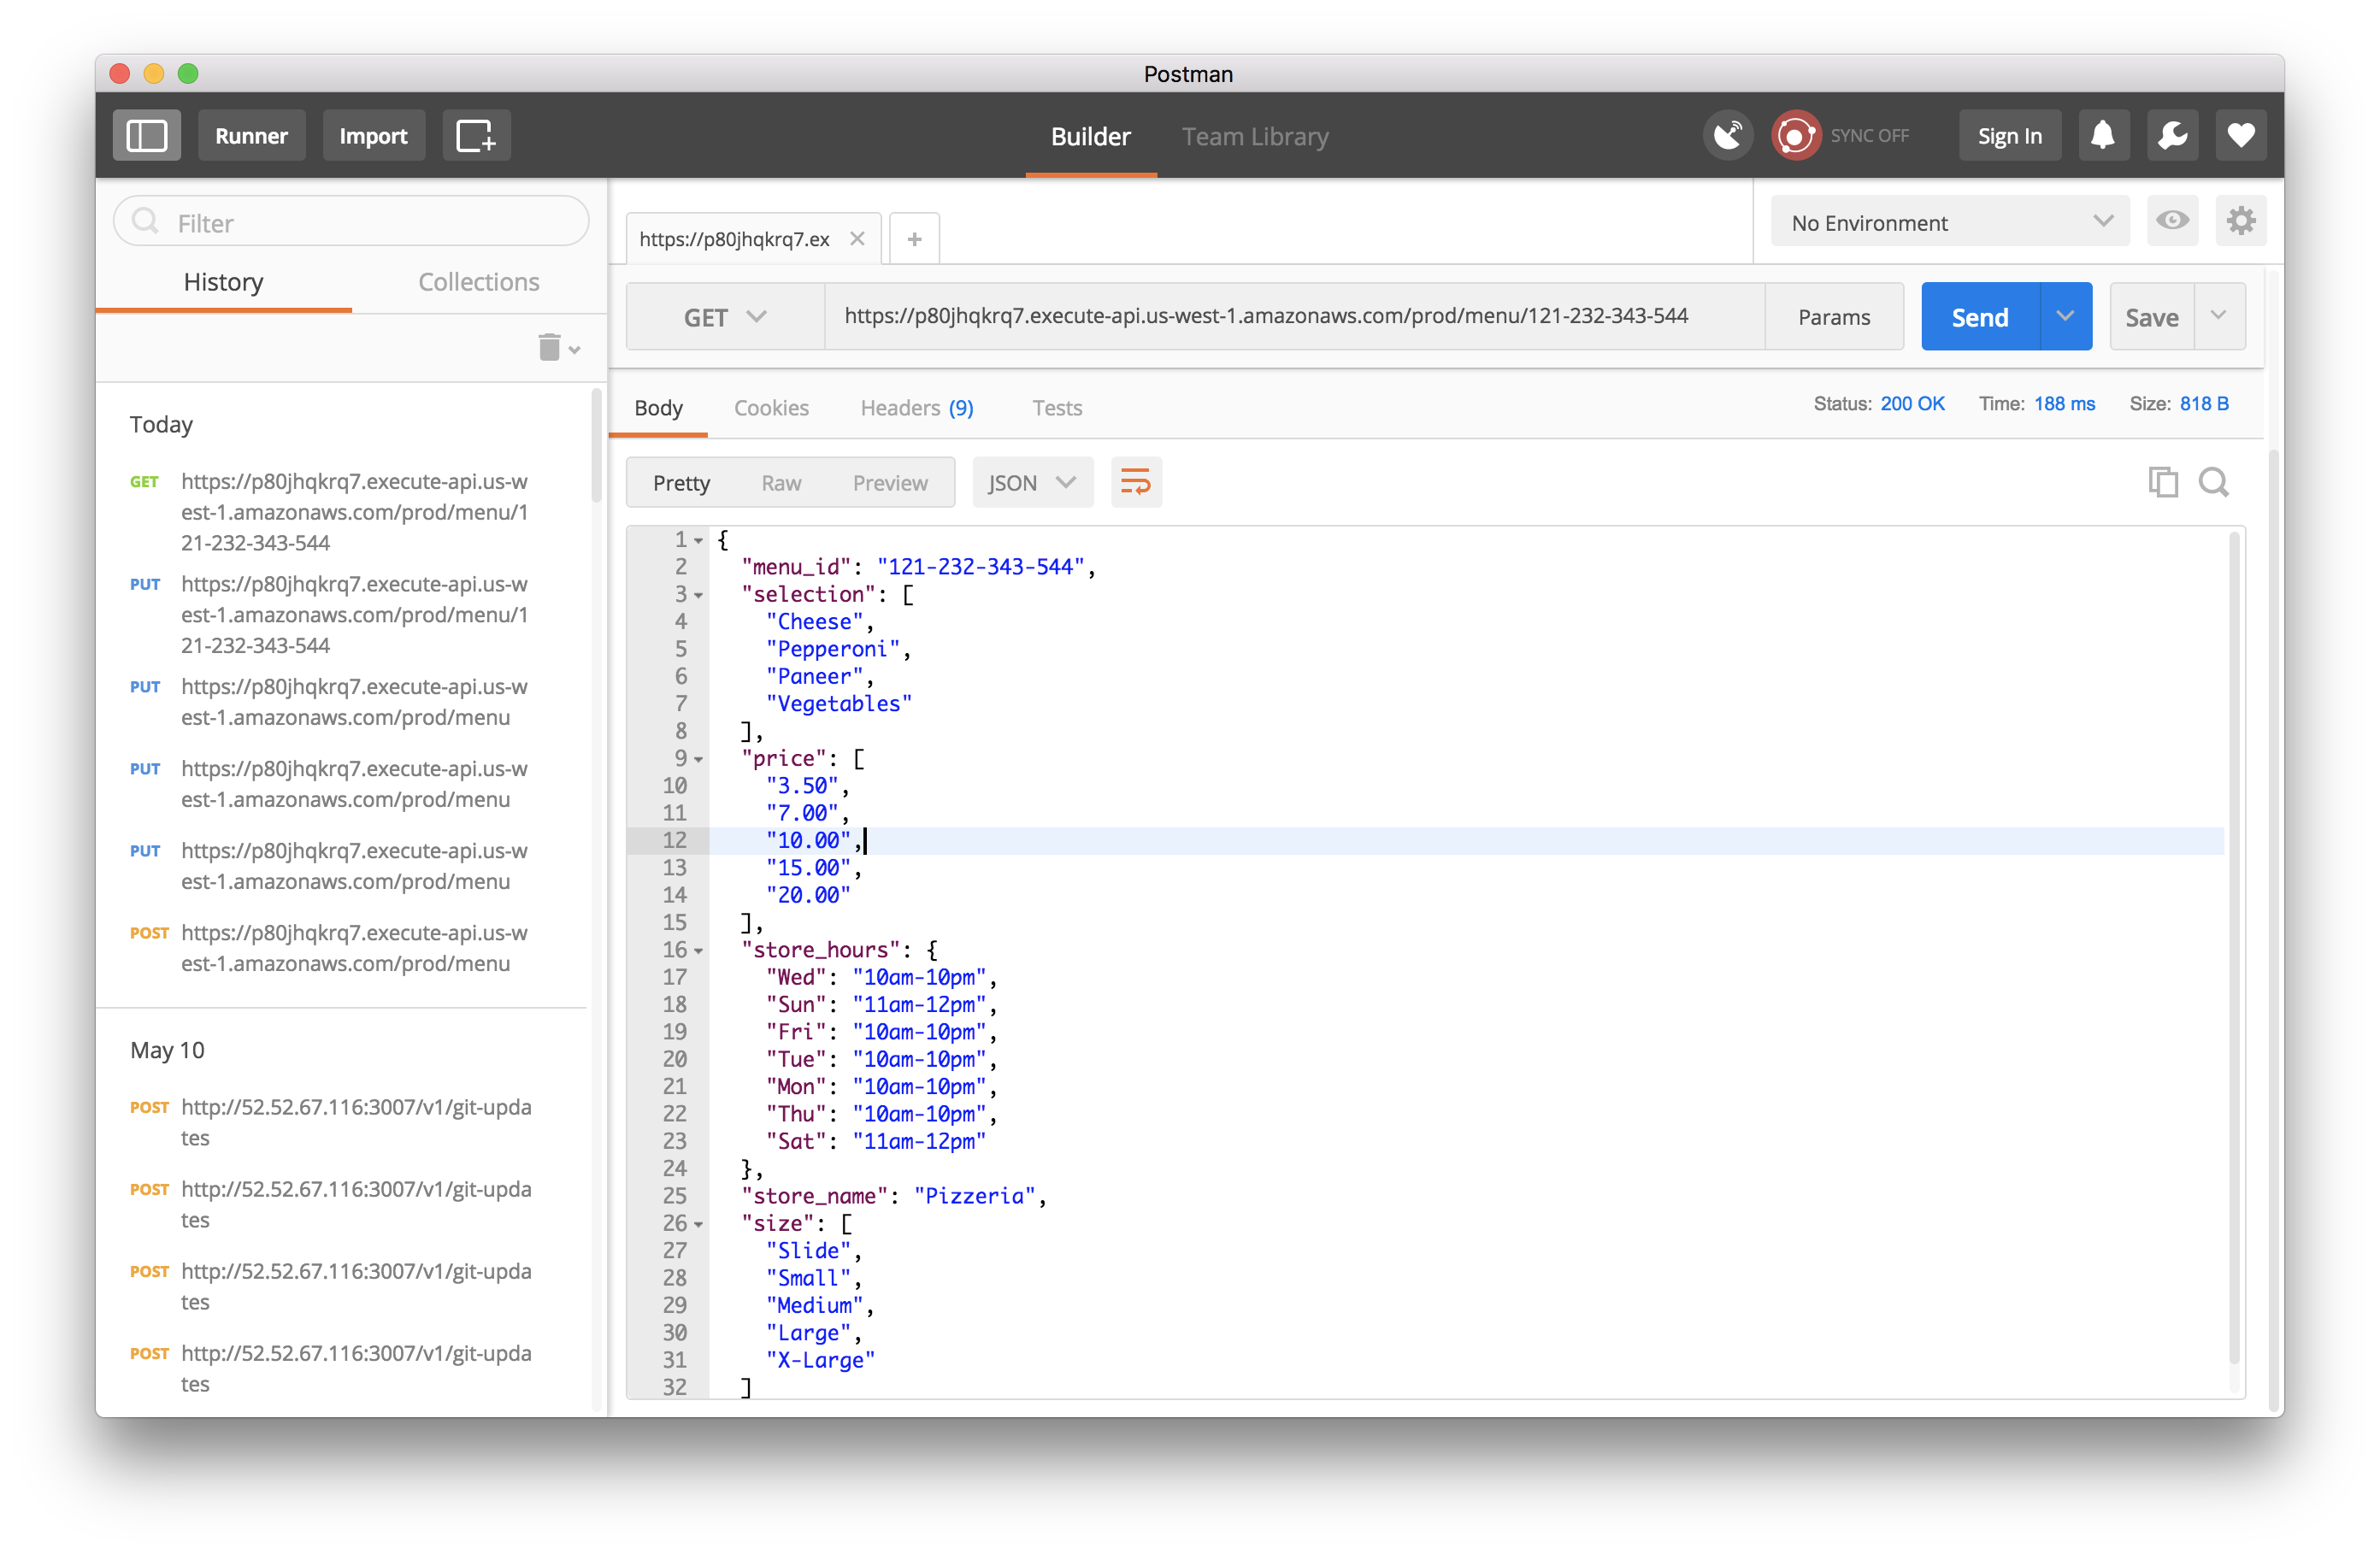The width and height of the screenshot is (2380, 1554).
Task: Toggle the sidebar panel icon
Action: tap(146, 136)
